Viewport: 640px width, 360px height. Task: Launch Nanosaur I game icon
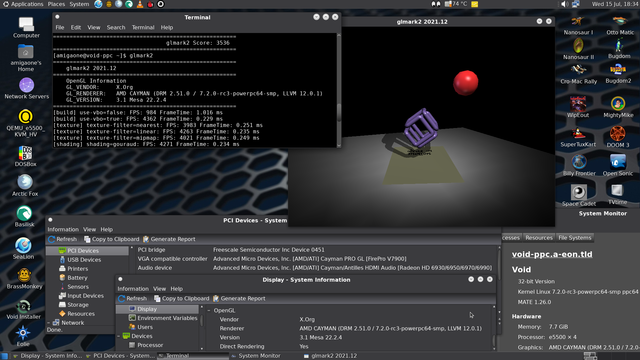pyautogui.click(x=578, y=25)
